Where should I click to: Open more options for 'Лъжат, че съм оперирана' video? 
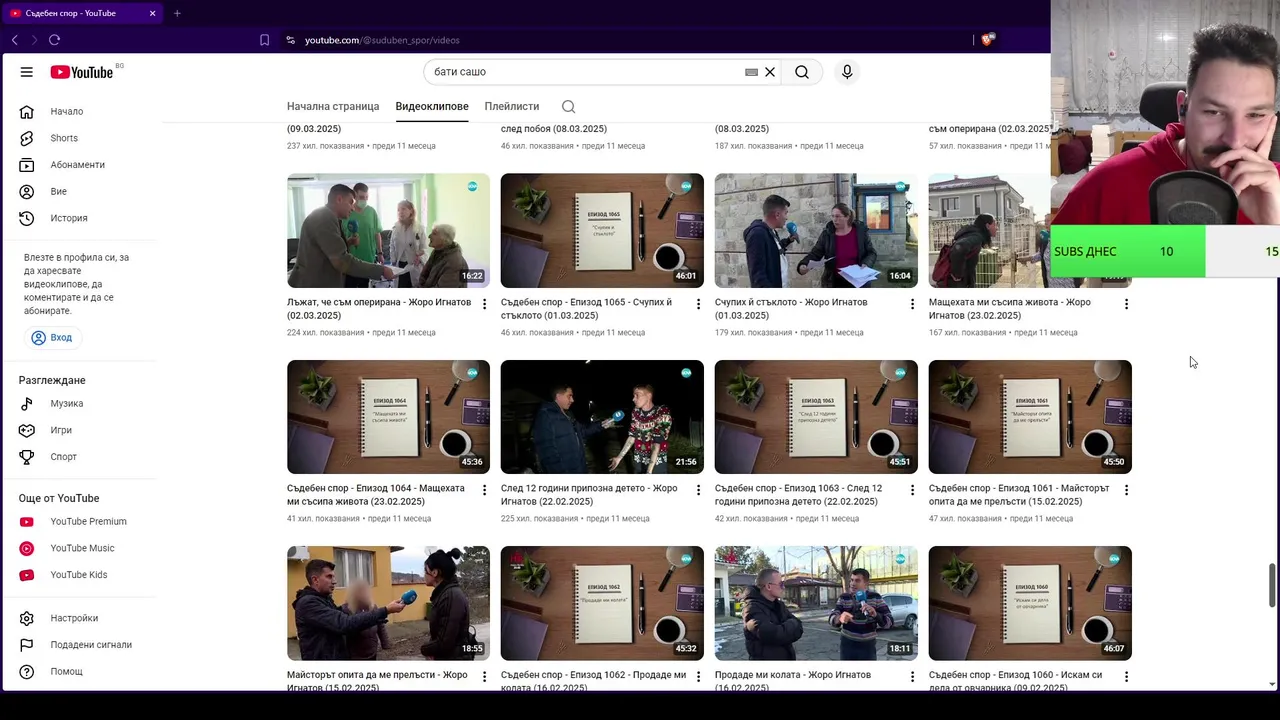click(485, 304)
